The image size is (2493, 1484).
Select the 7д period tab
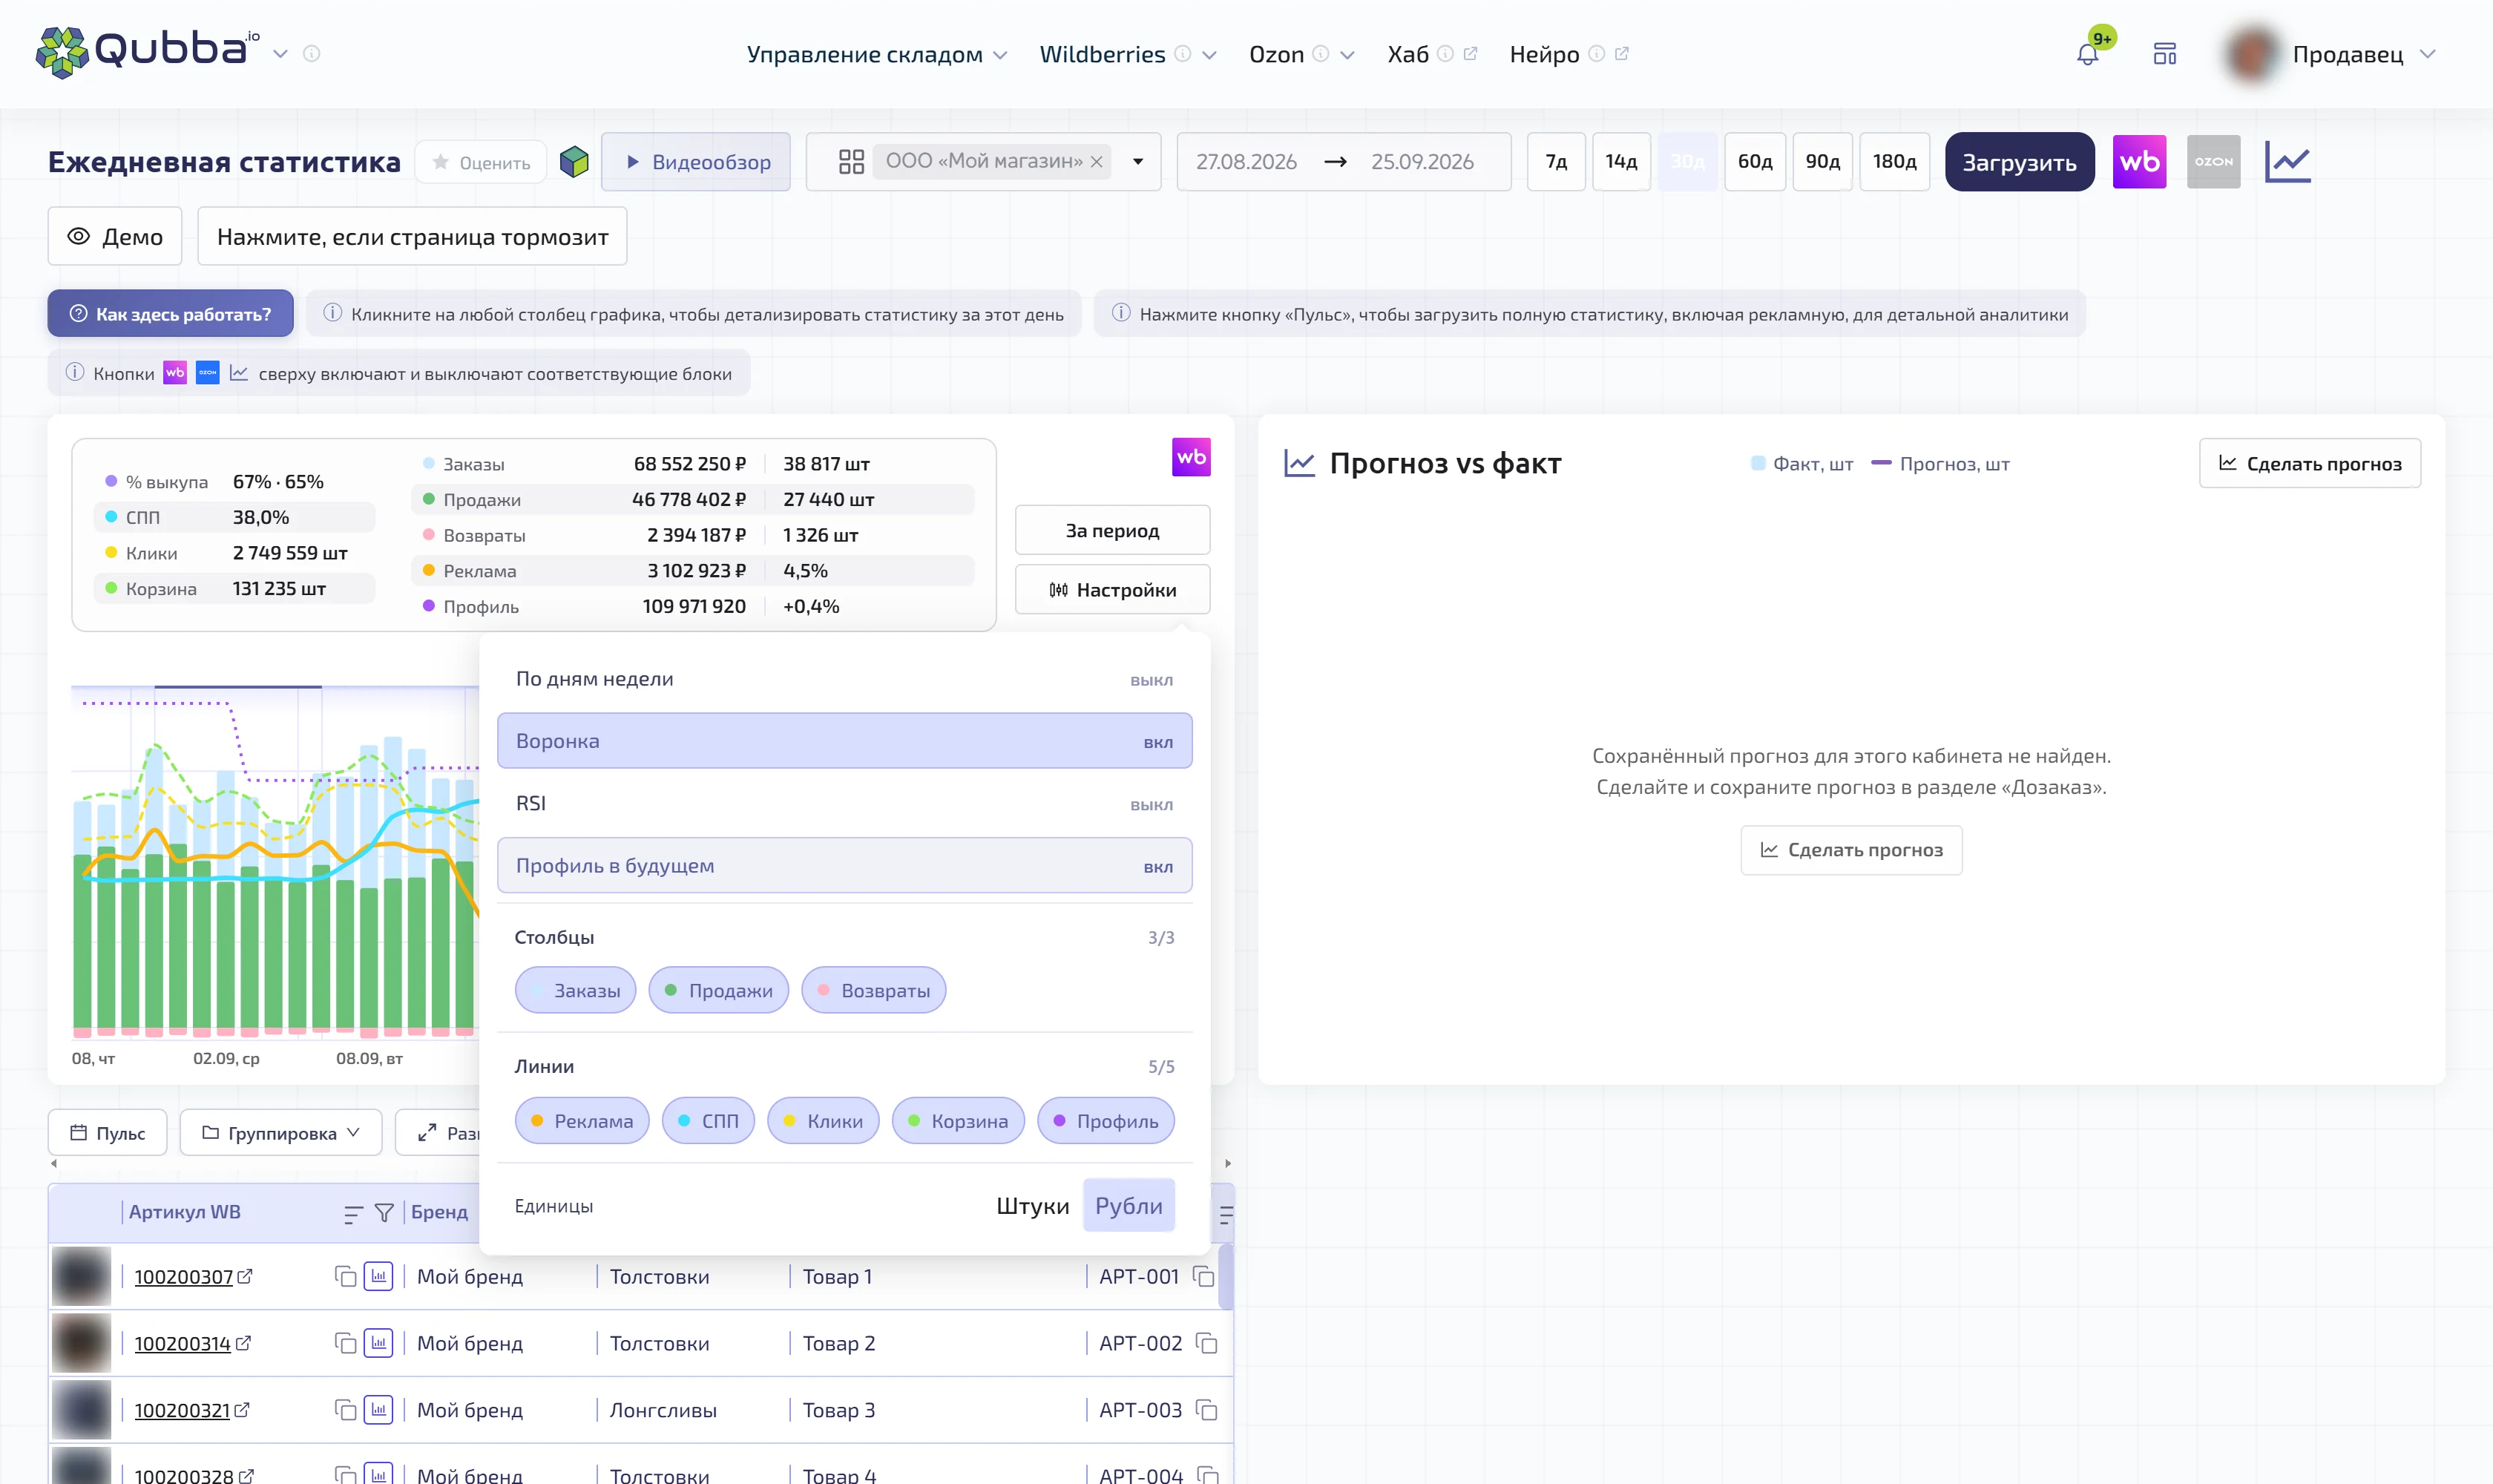(x=1556, y=161)
